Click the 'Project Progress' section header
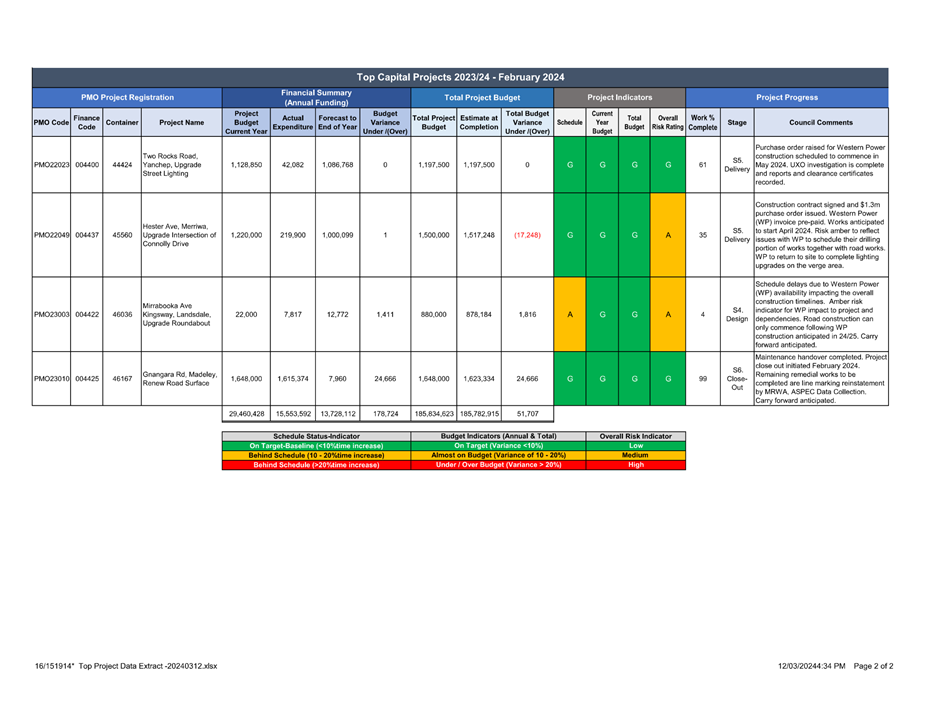The image size is (925, 702). (787, 97)
